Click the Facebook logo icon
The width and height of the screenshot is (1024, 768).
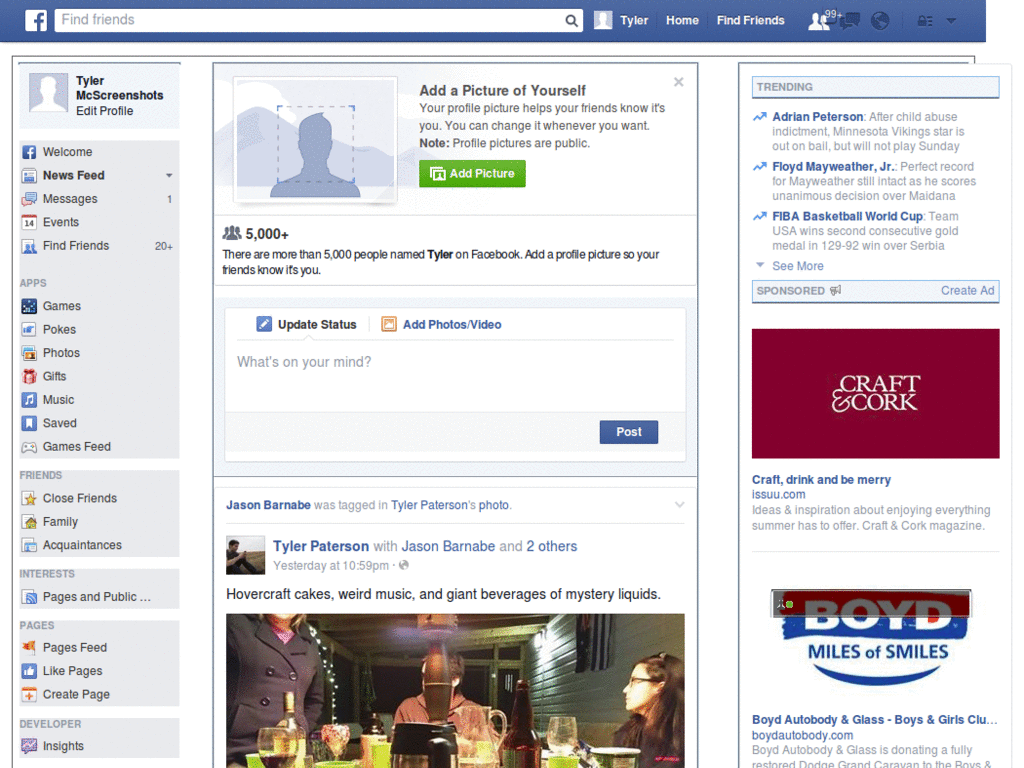point(36,20)
